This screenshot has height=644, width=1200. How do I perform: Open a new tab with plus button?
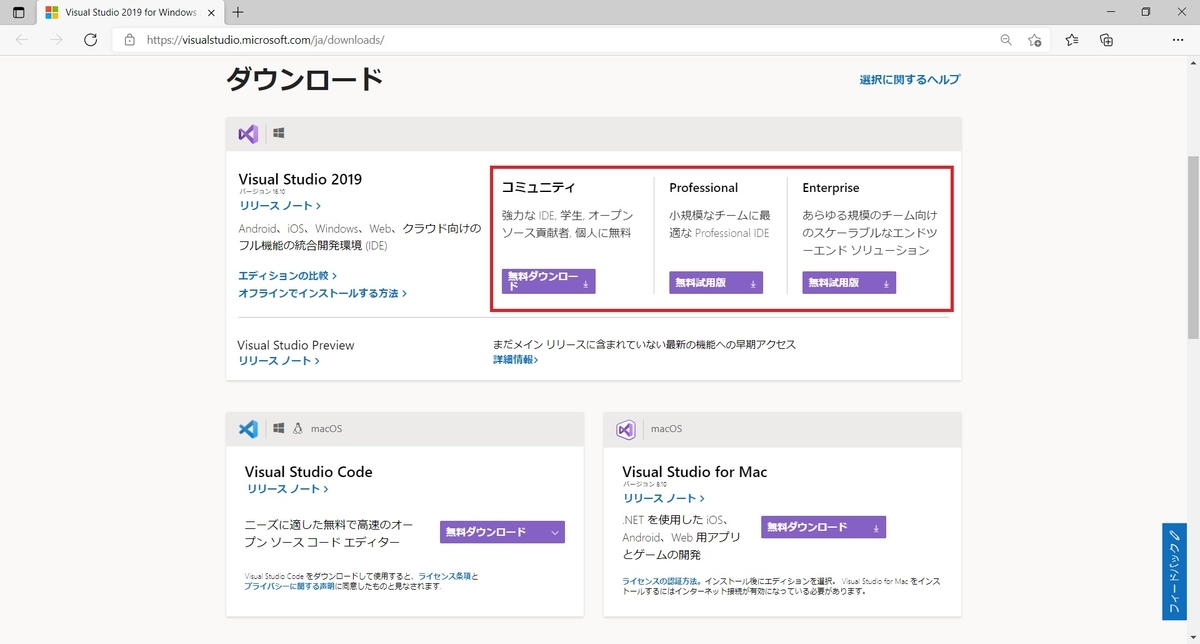237,13
